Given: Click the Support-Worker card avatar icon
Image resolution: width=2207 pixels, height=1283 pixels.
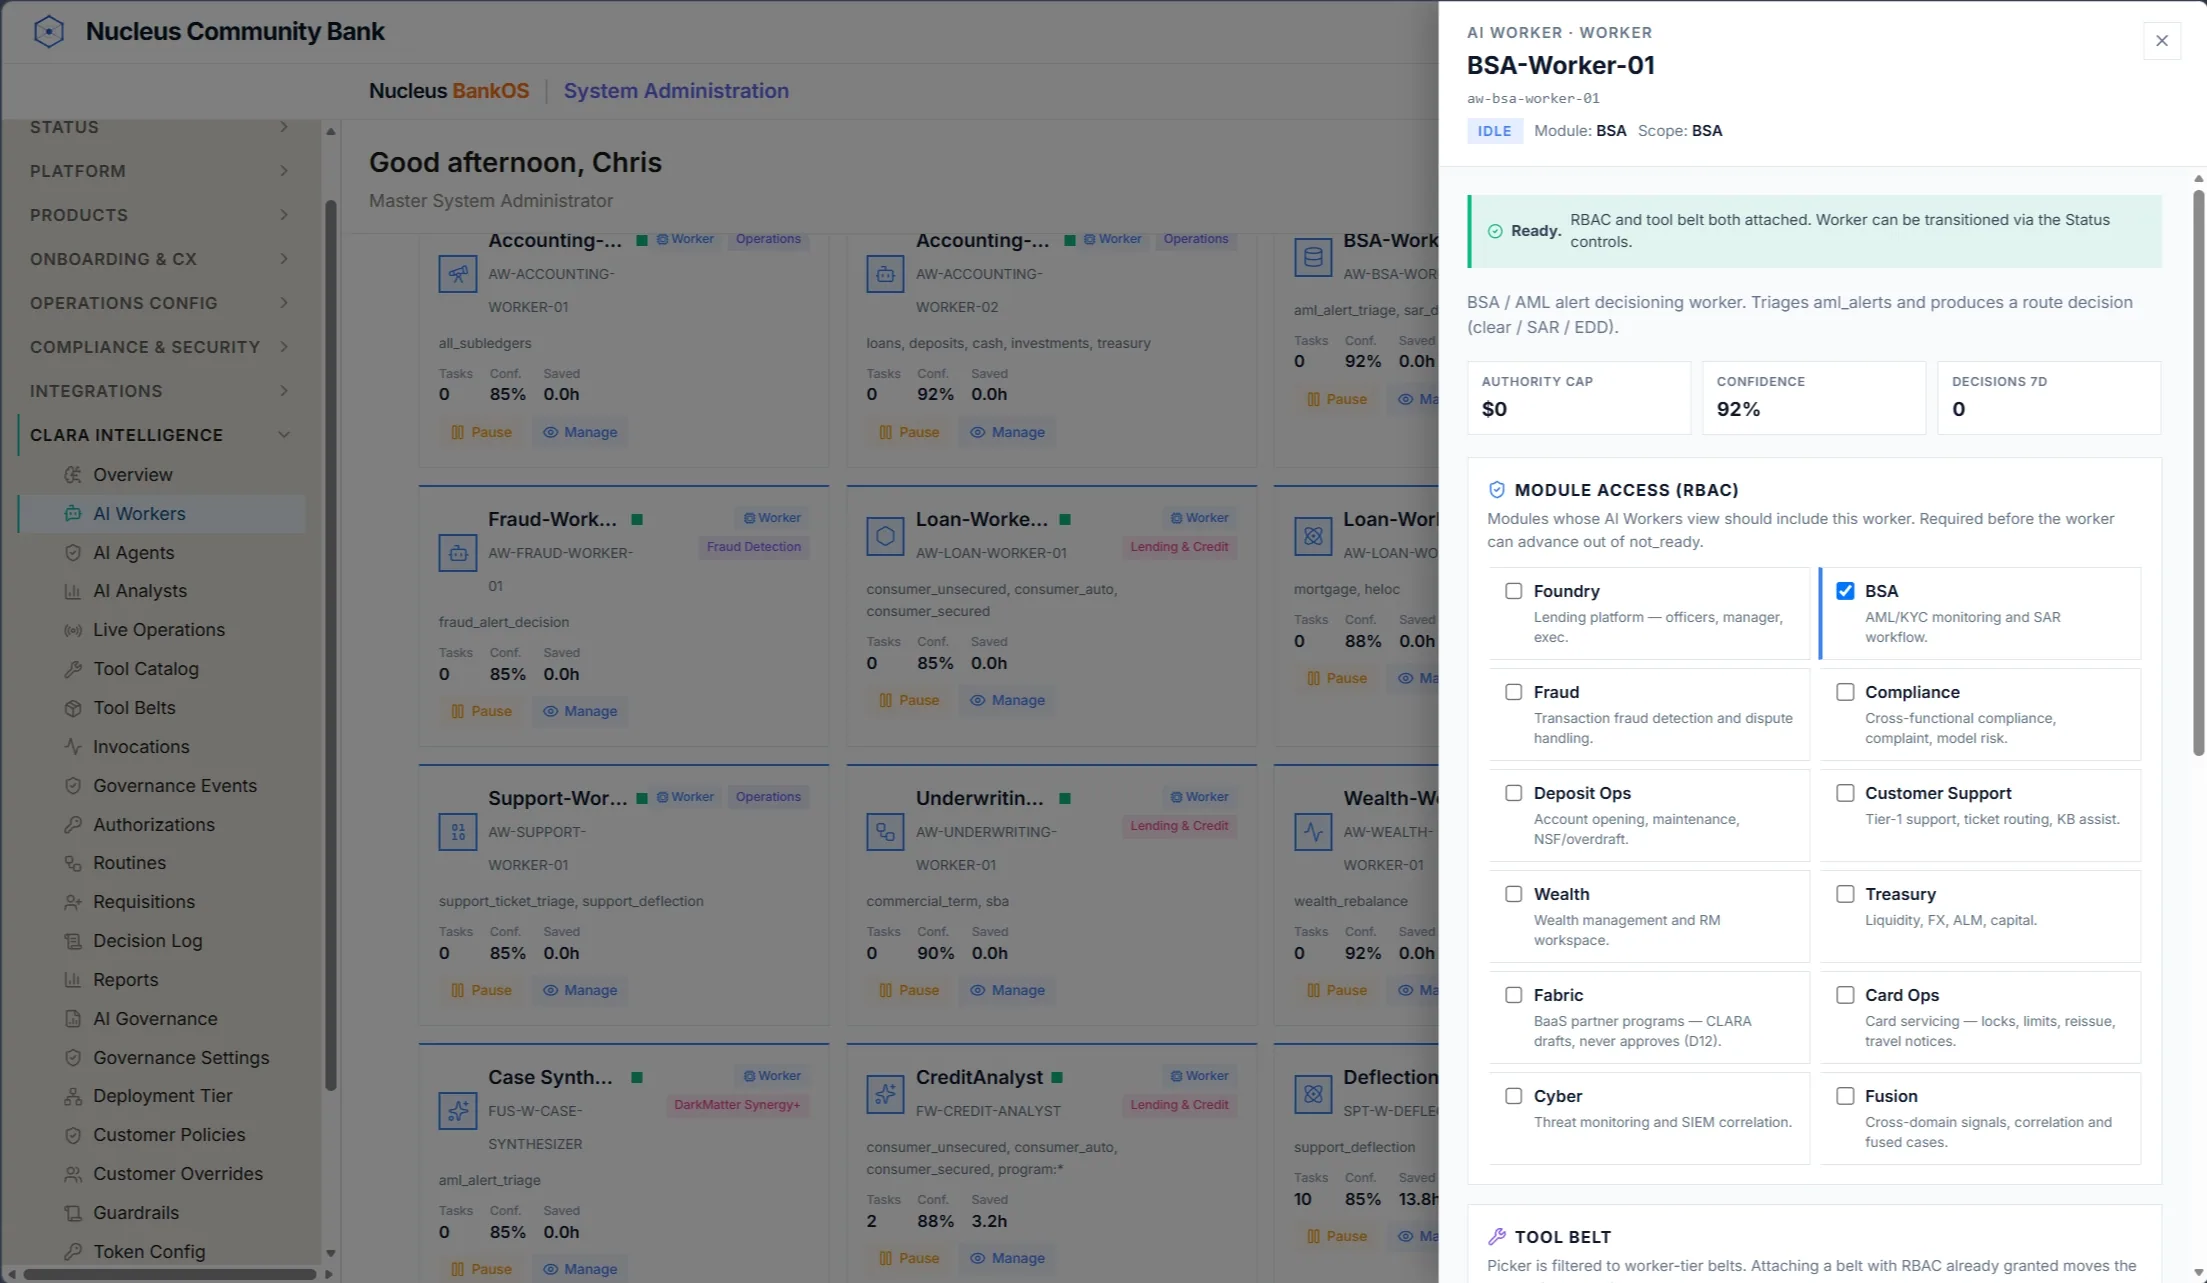Looking at the screenshot, I should point(458,832).
